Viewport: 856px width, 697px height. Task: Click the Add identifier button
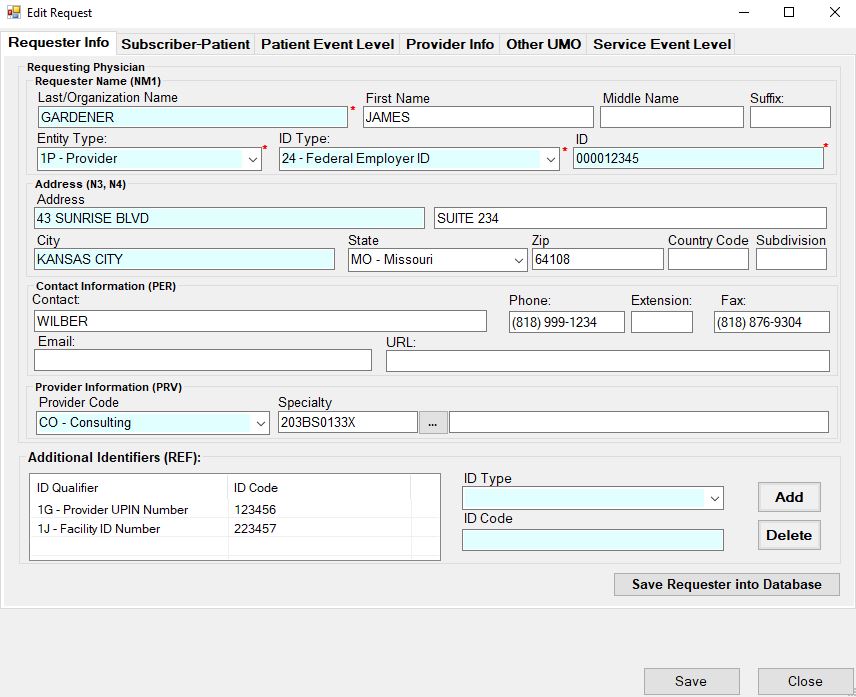789,497
